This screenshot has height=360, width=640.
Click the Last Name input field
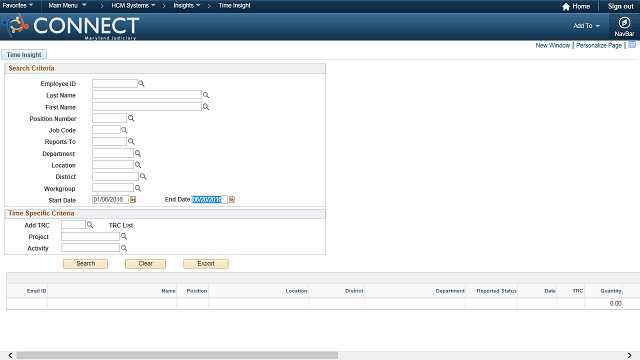[x=147, y=95]
